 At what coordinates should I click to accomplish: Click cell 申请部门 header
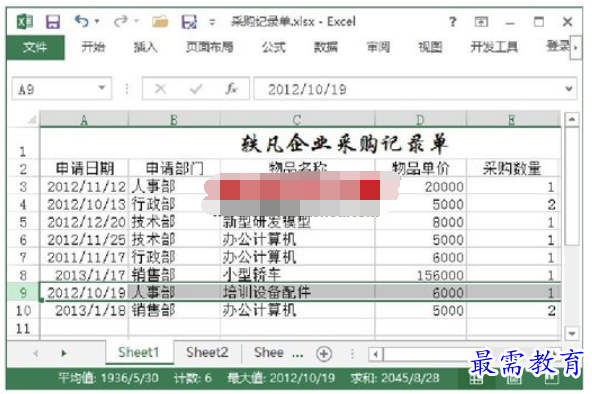[x=174, y=168]
